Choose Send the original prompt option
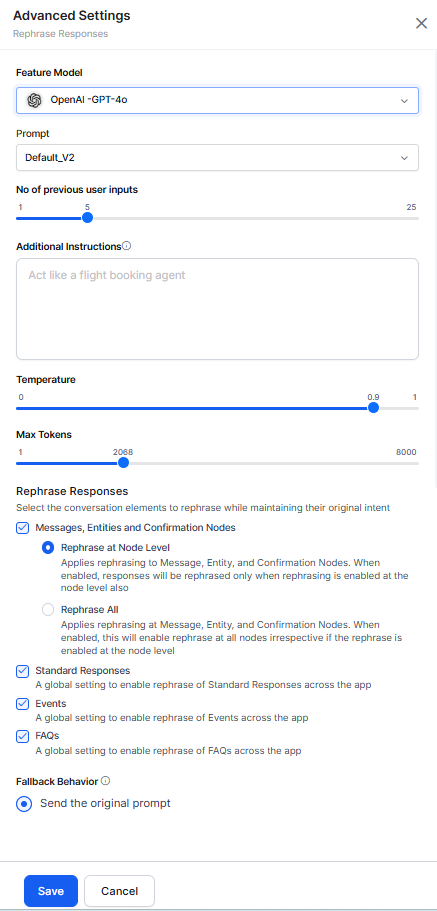Viewport: 437px width, 911px height. [24, 804]
